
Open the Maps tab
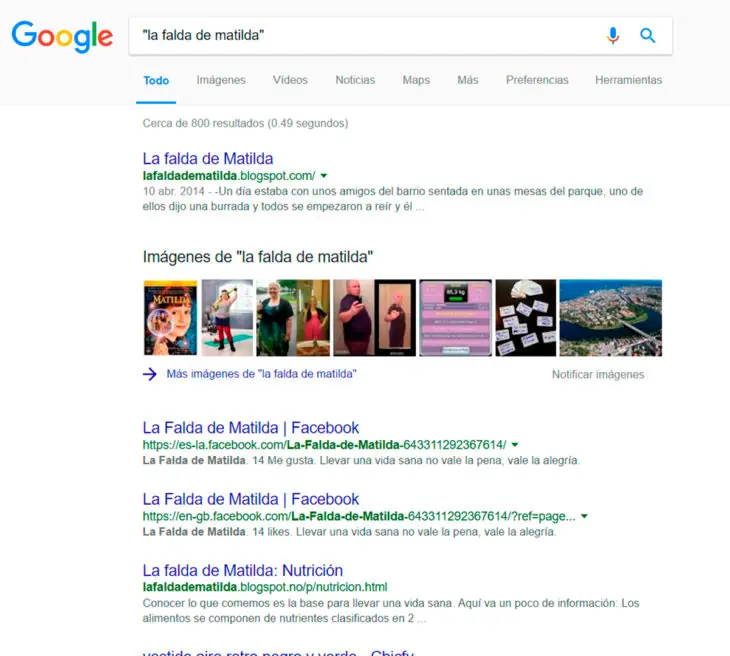coord(416,80)
